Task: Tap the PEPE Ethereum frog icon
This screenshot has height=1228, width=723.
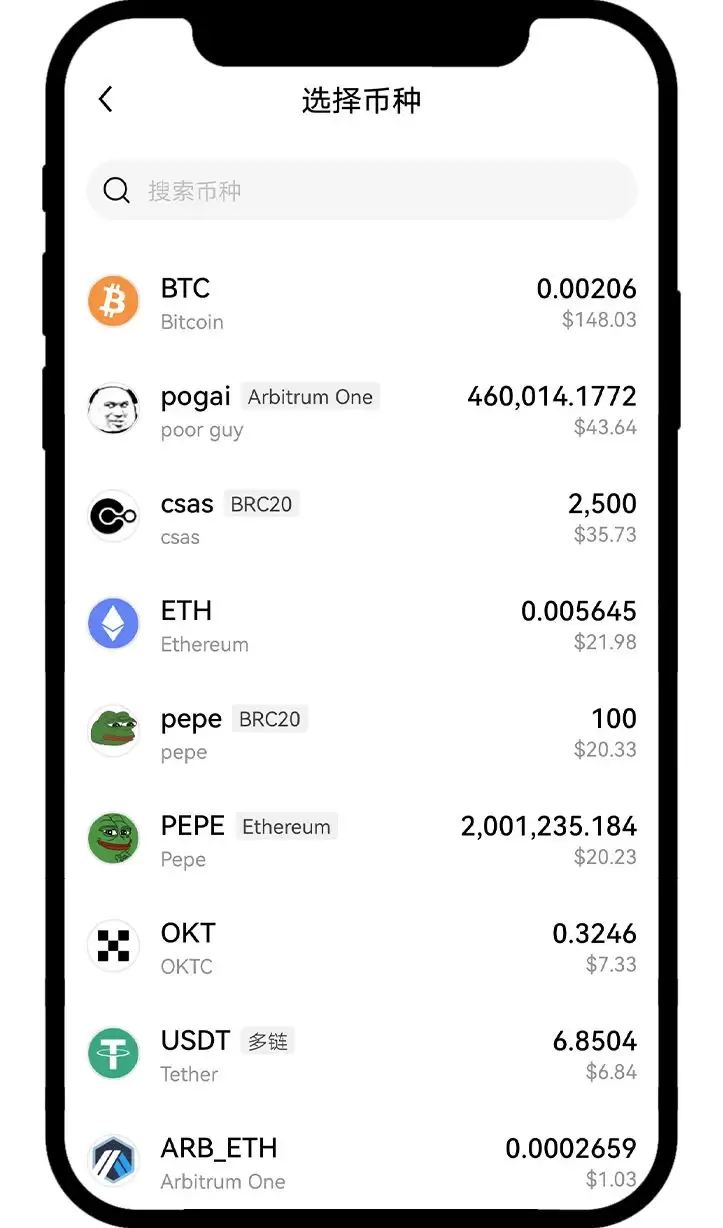Action: [113, 839]
